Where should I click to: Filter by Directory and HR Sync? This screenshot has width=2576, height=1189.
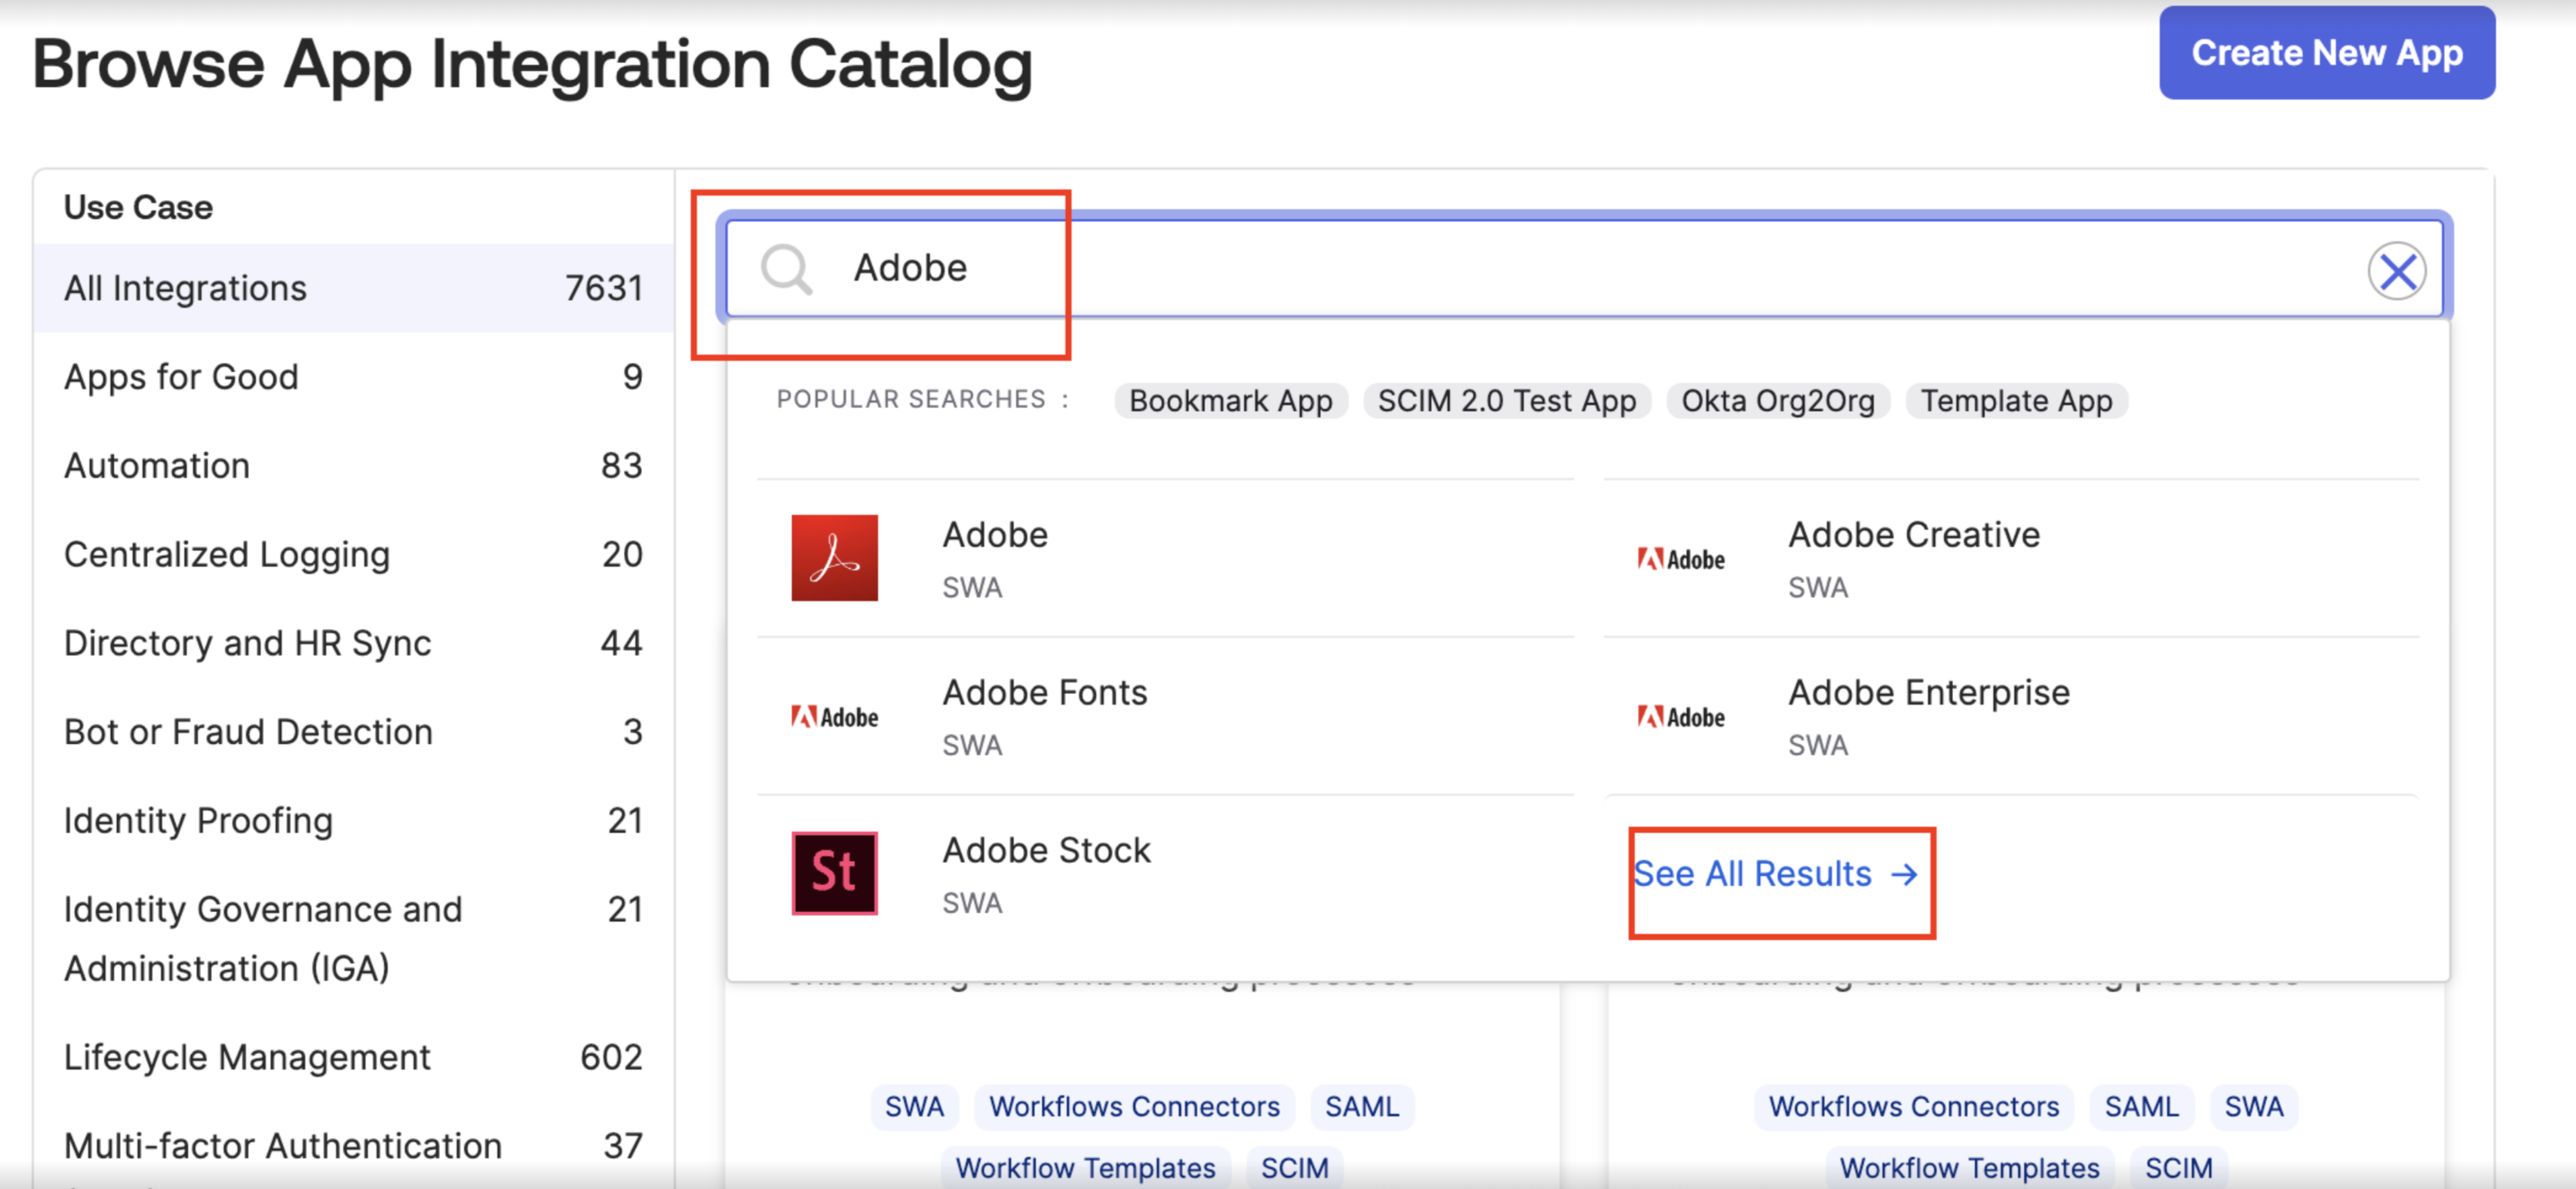click(x=353, y=643)
